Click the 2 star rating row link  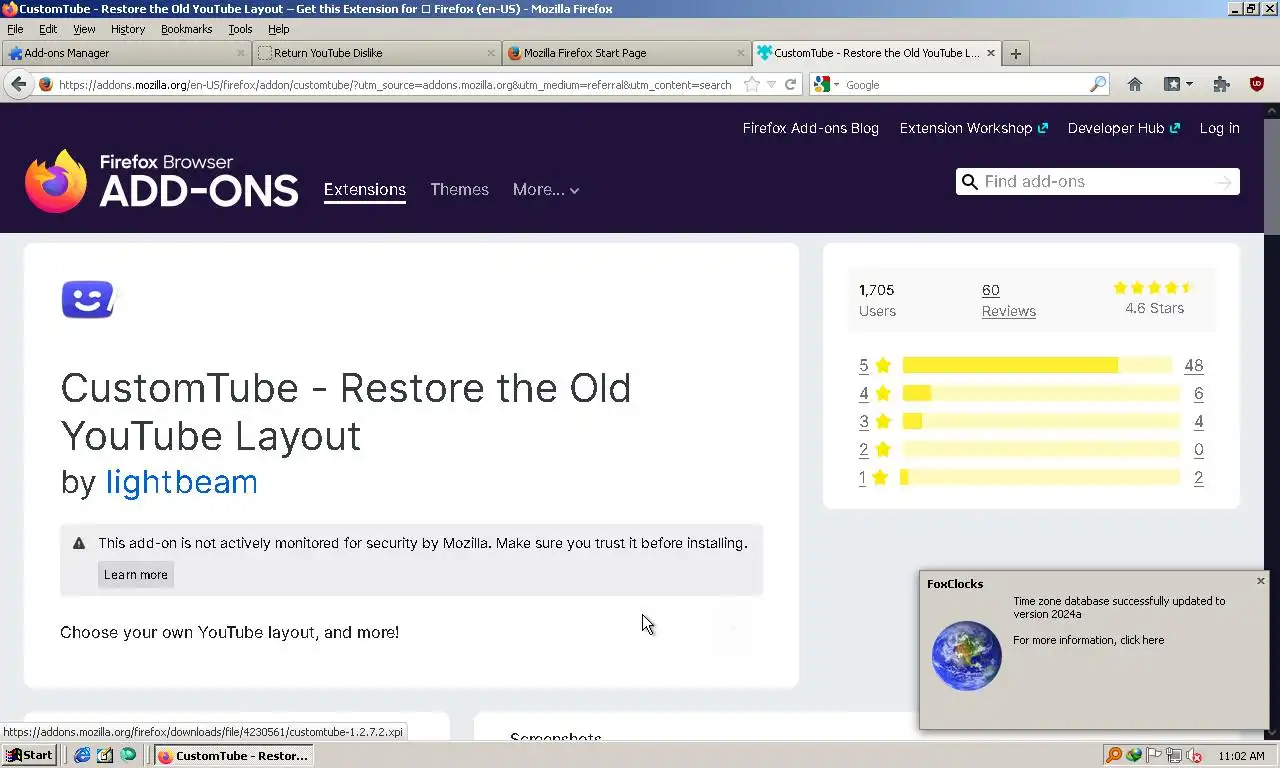(x=1031, y=449)
